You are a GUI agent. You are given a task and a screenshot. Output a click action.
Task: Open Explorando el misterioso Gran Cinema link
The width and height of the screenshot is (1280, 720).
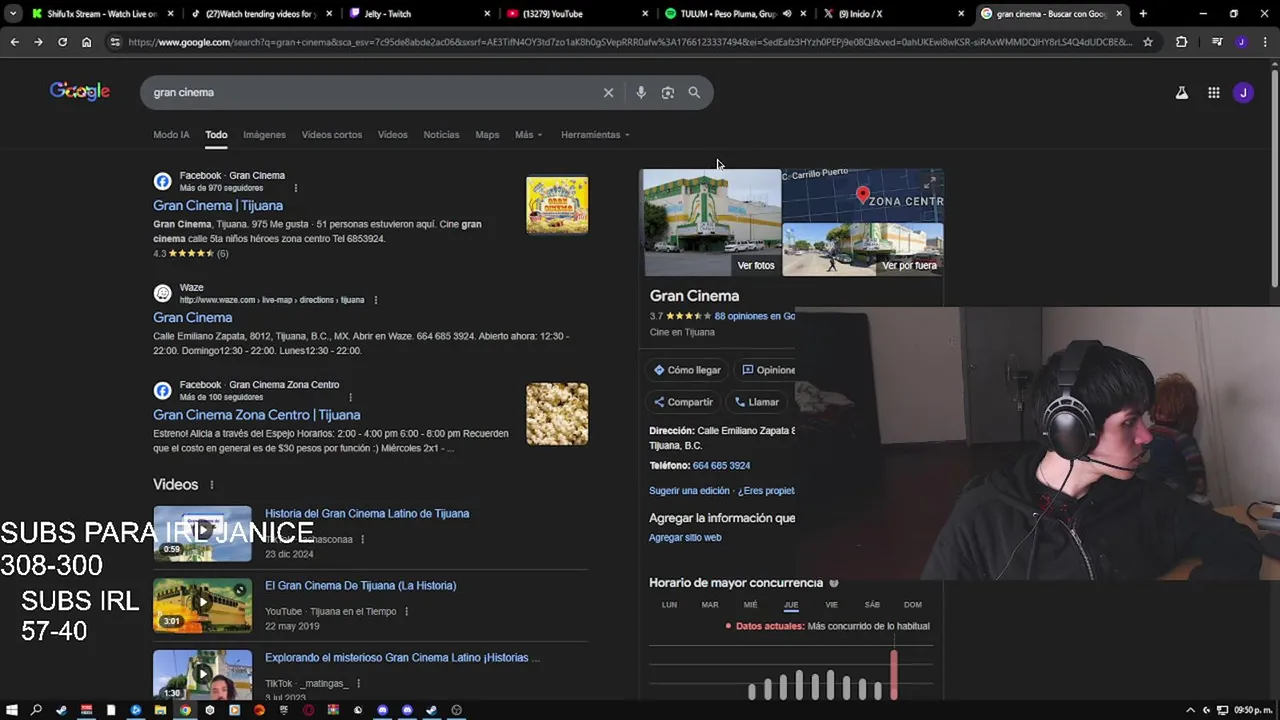point(402,657)
